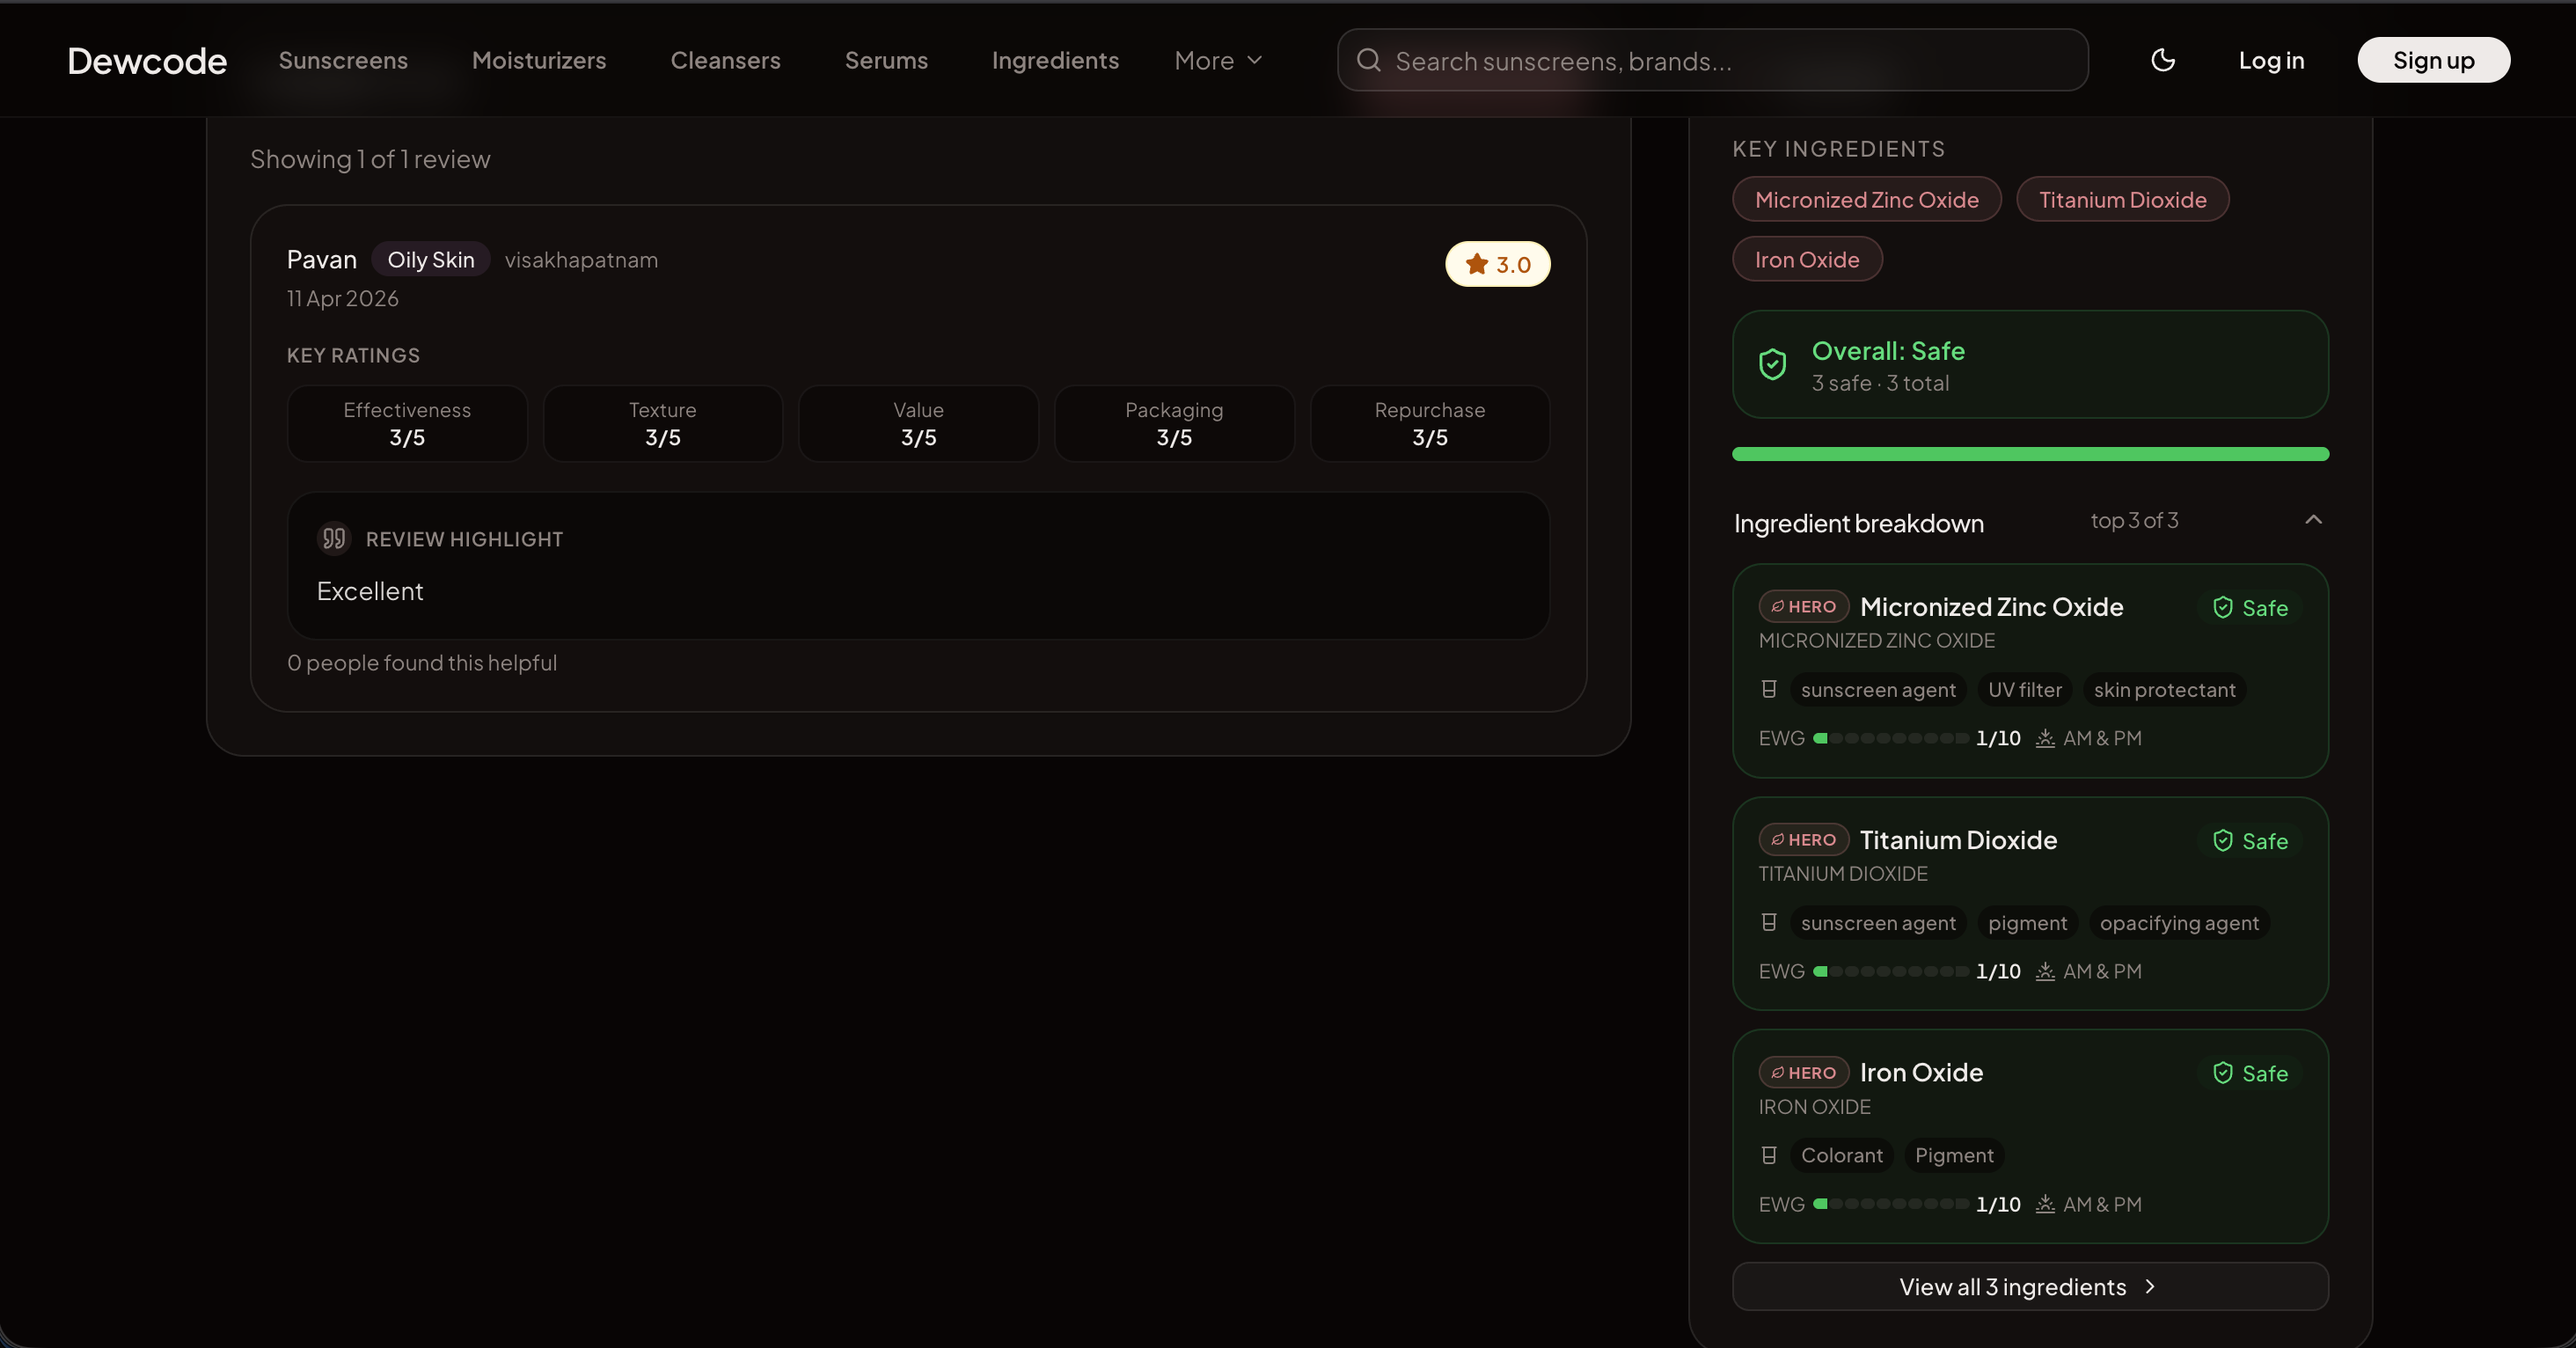This screenshot has height=1348, width=2576.
Task: Click the Log in link
Action: click(x=2270, y=61)
